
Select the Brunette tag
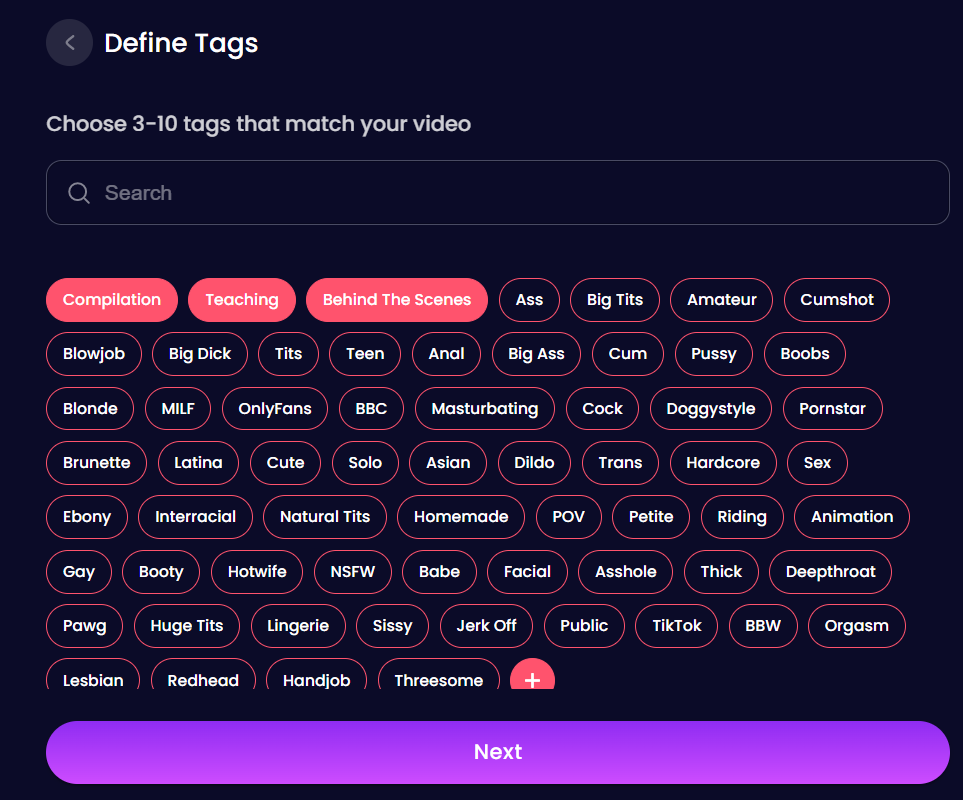coord(97,463)
